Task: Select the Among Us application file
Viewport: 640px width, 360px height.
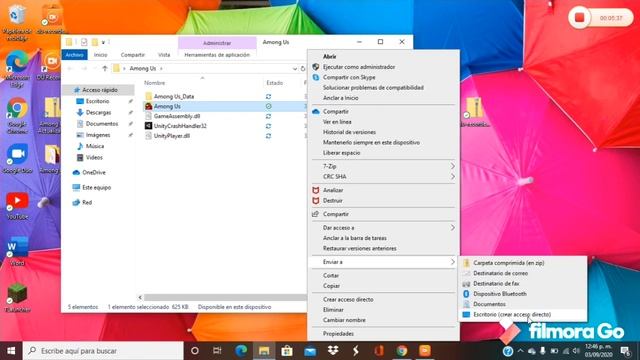Action: tap(167, 106)
